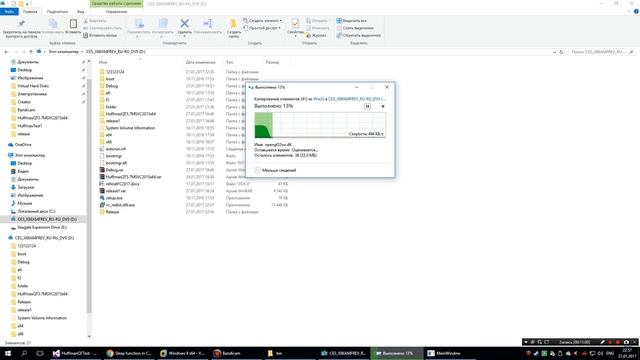Open the 'bin' folder taskbar item
Viewport: 640px width, 360px height.
pos(291,353)
